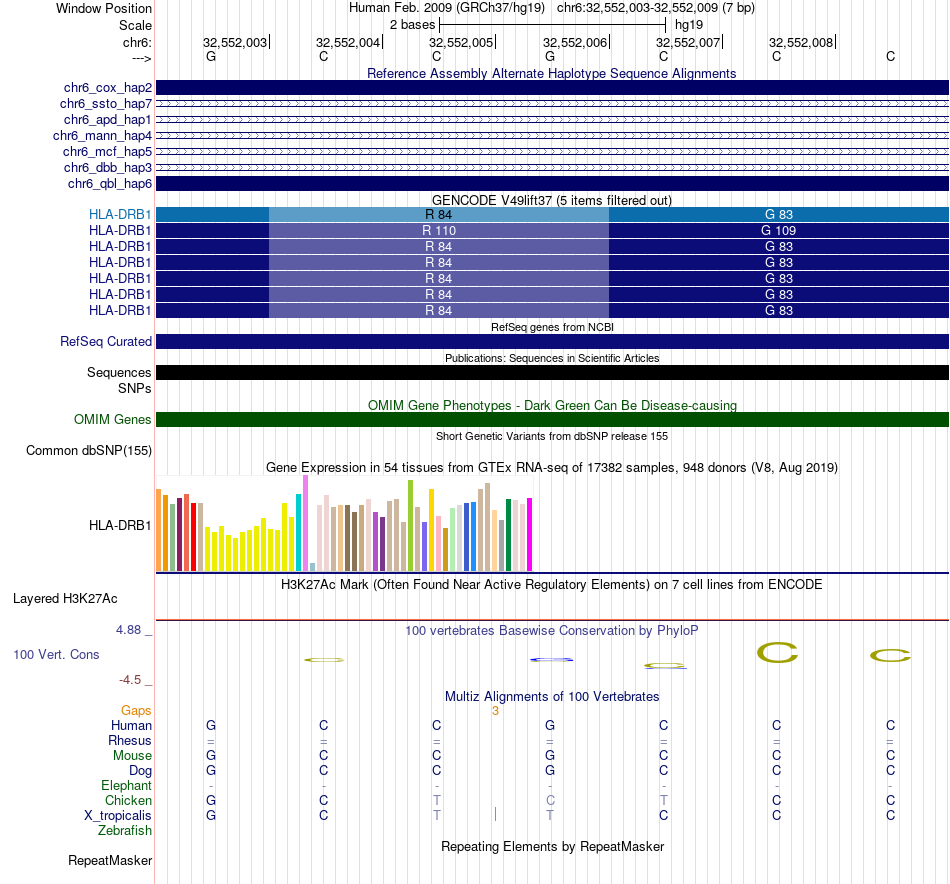Image resolution: width=950 pixels, height=884 pixels.
Task: Click R 84 in the light-blue highlighted transcript
Action: click(439, 214)
